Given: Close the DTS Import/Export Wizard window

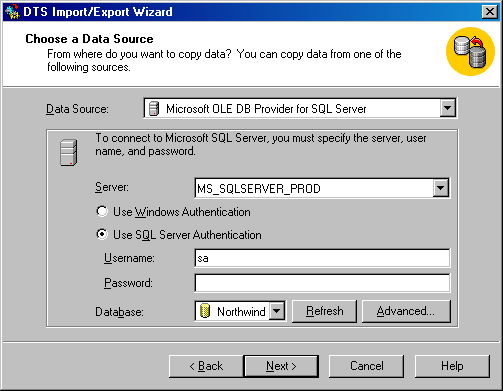Looking at the screenshot, I should [490, 12].
